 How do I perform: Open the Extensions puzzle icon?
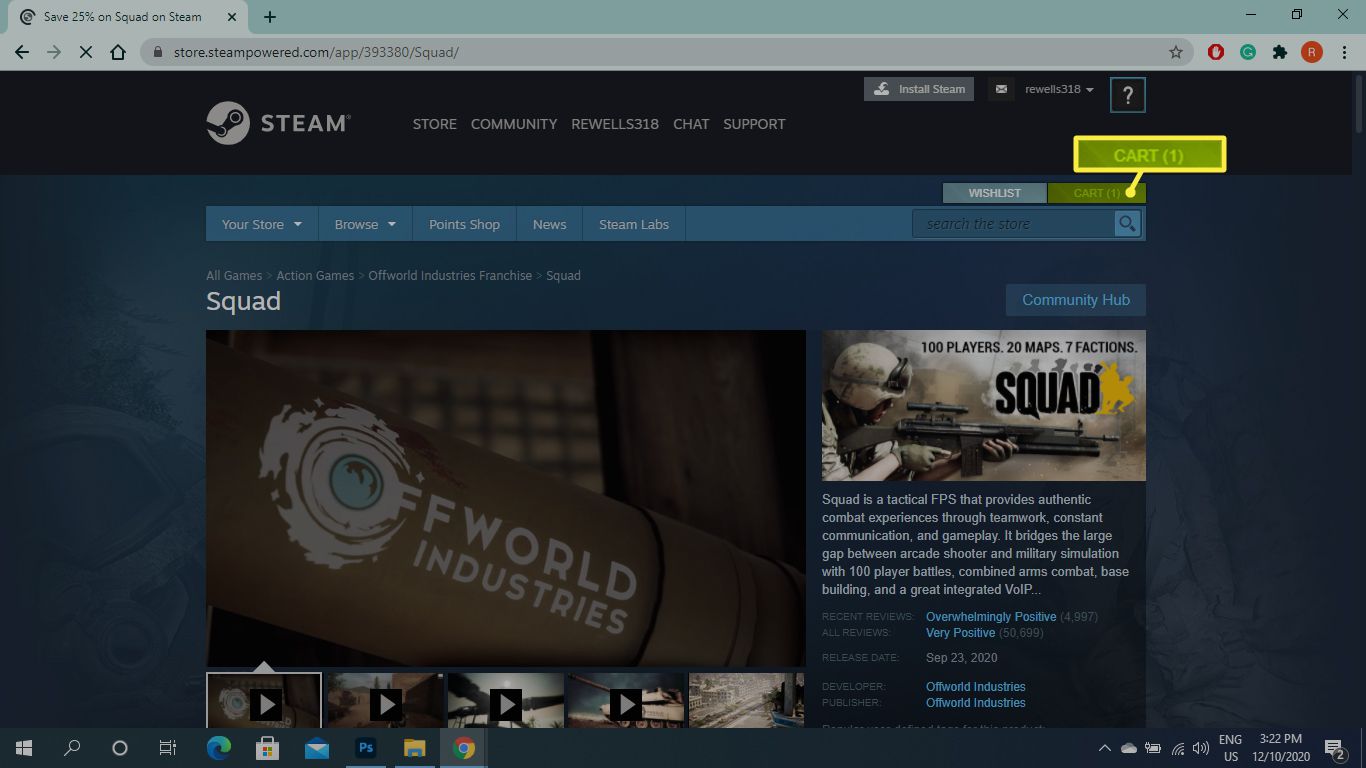coord(1280,52)
